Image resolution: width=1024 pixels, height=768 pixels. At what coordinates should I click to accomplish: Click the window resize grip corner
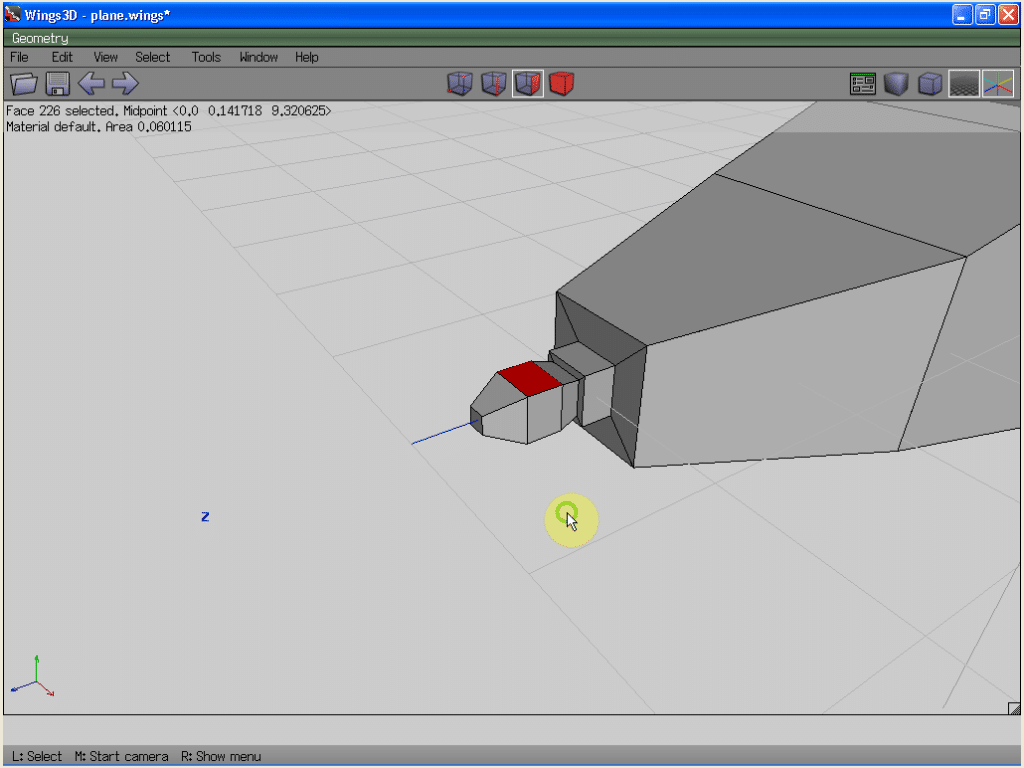point(1013,708)
